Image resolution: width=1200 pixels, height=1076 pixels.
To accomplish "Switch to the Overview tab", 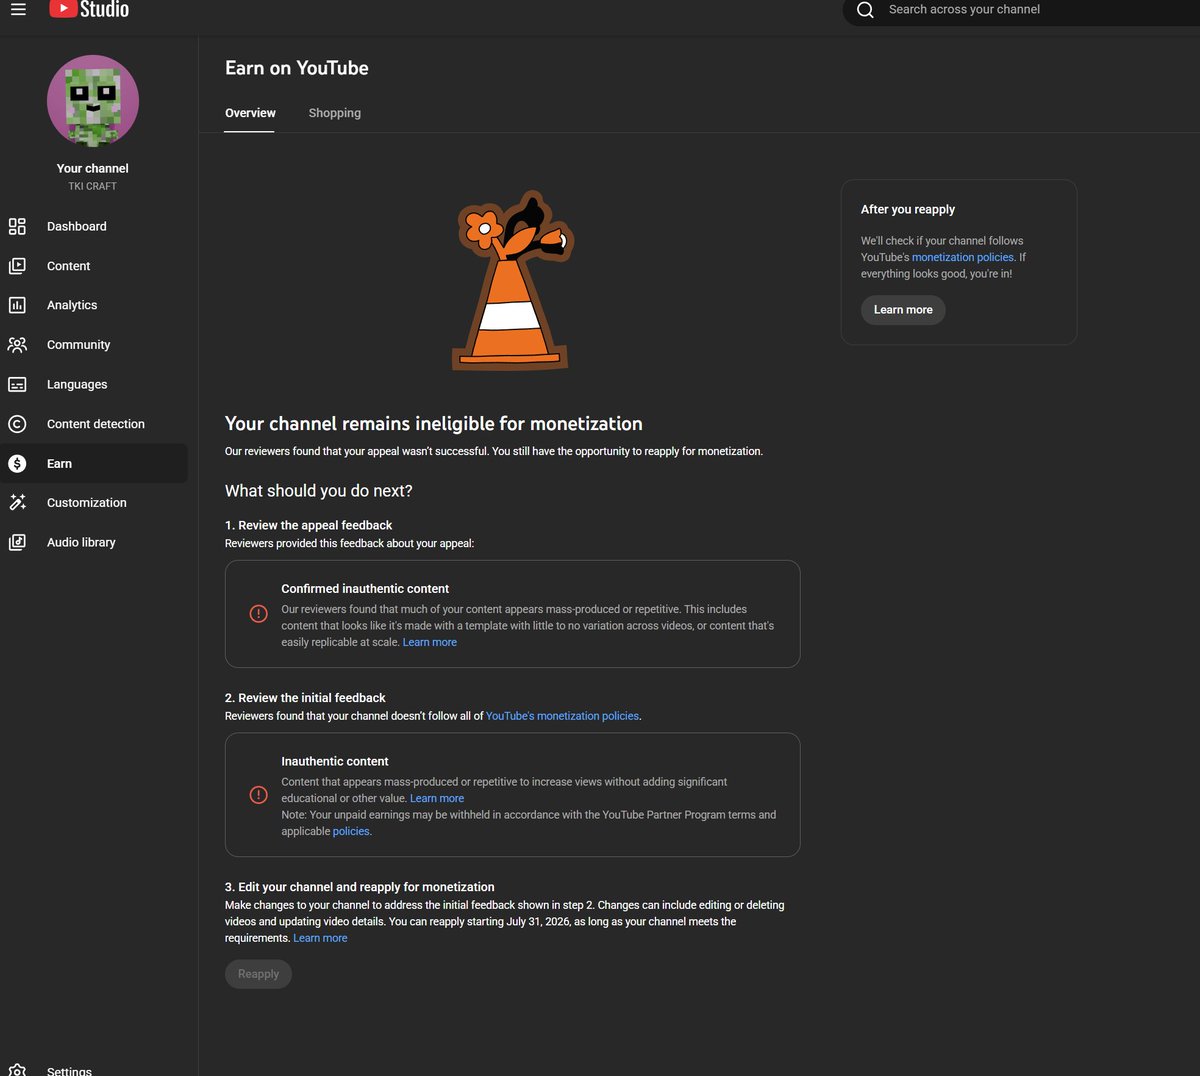I will 250,113.
